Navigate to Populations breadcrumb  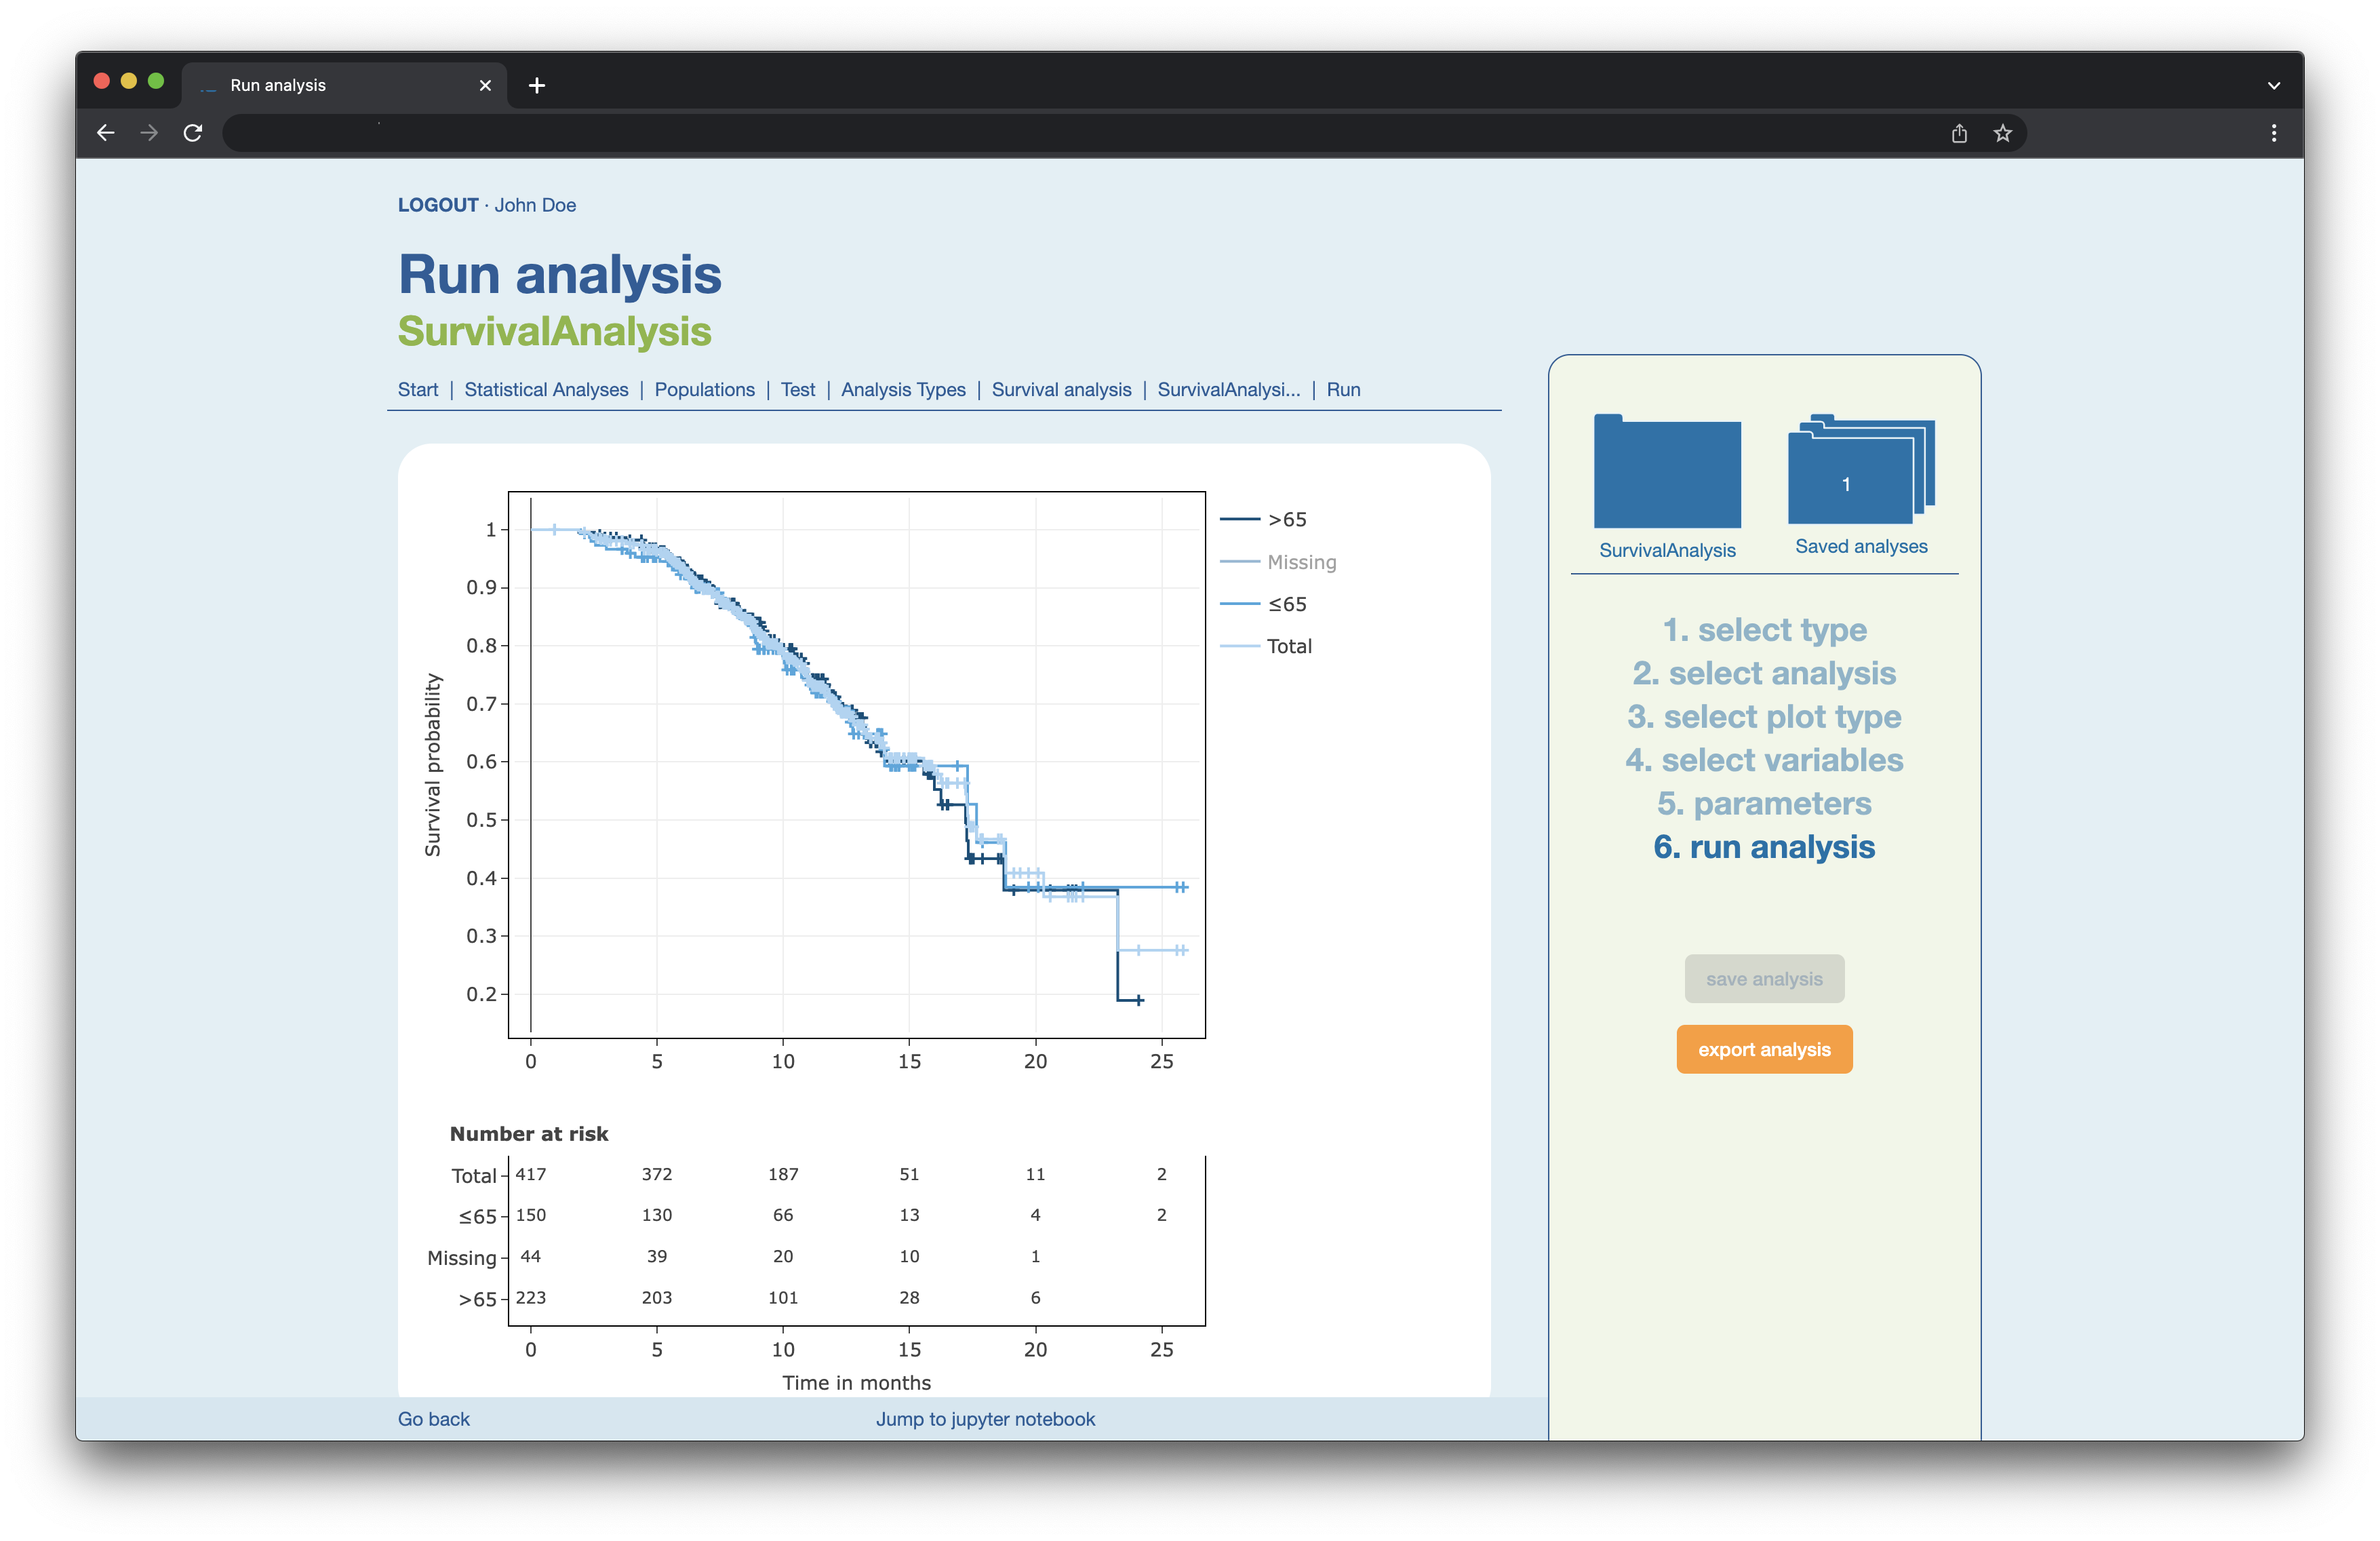coord(705,390)
